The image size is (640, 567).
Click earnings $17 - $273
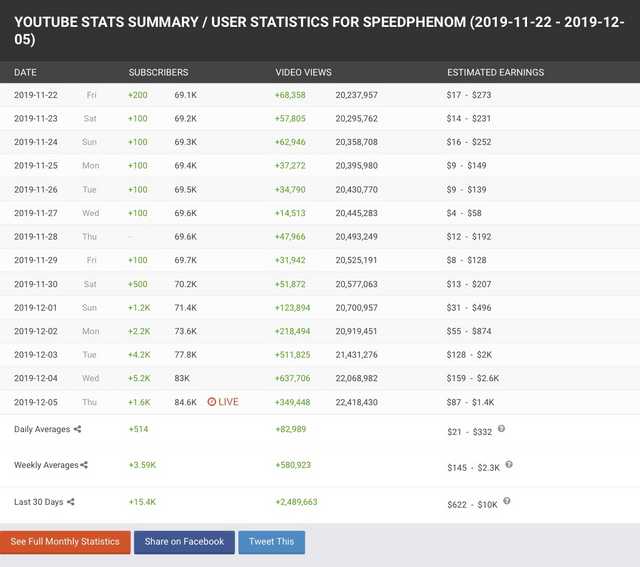[469, 95]
